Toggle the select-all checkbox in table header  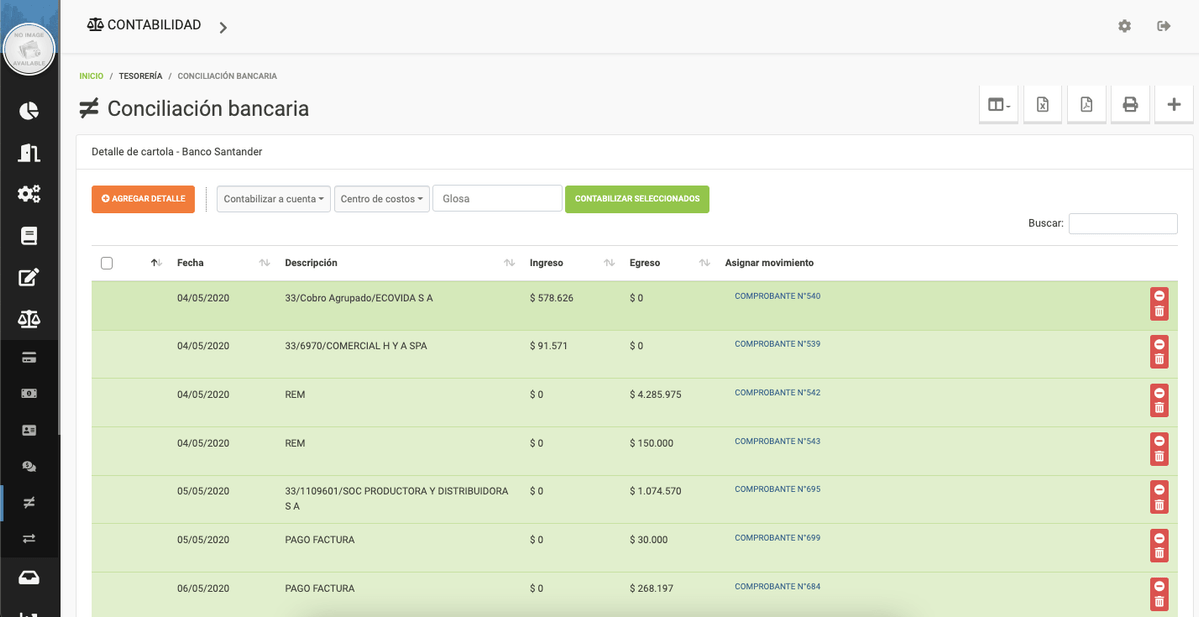pos(107,263)
